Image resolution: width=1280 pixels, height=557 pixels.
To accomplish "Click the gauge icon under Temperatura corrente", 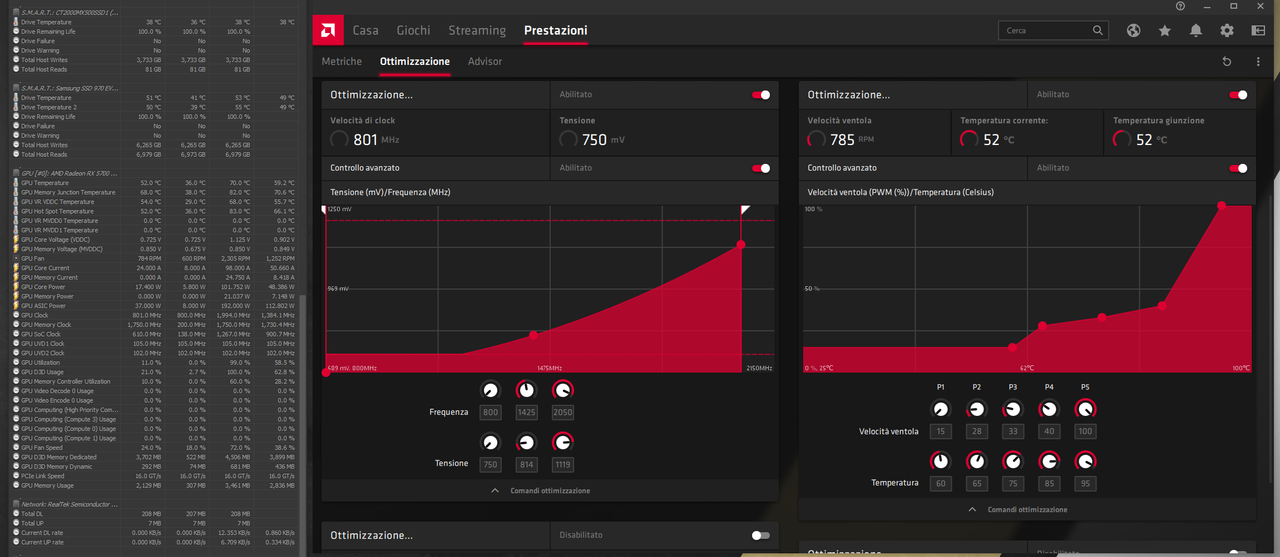I will (969, 140).
